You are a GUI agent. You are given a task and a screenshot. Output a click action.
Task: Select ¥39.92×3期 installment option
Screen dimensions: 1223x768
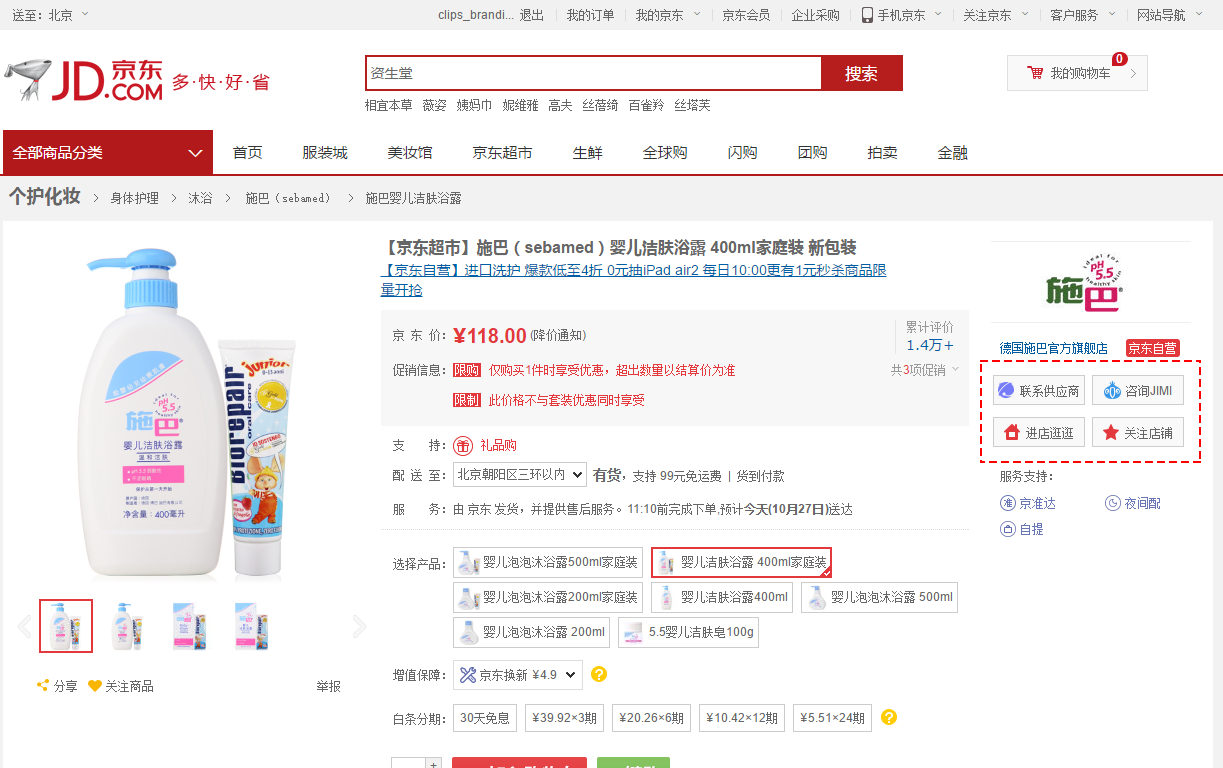(x=563, y=718)
